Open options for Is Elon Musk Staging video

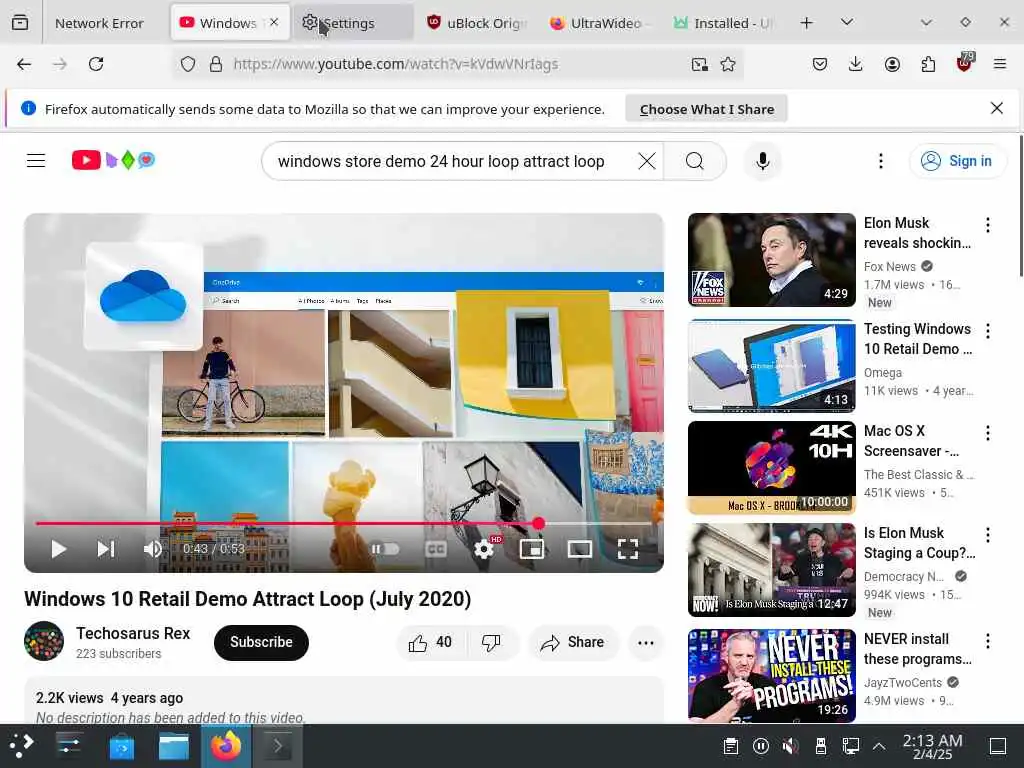tap(988, 536)
